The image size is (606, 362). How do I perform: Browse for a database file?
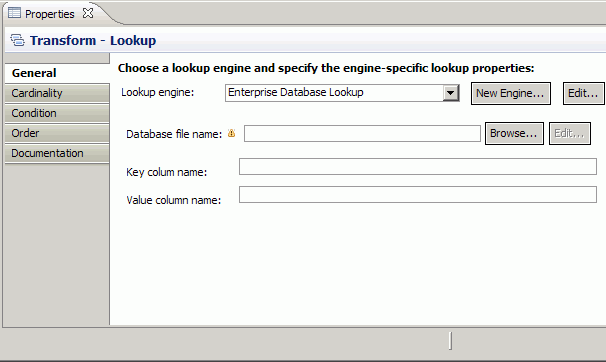click(x=514, y=133)
